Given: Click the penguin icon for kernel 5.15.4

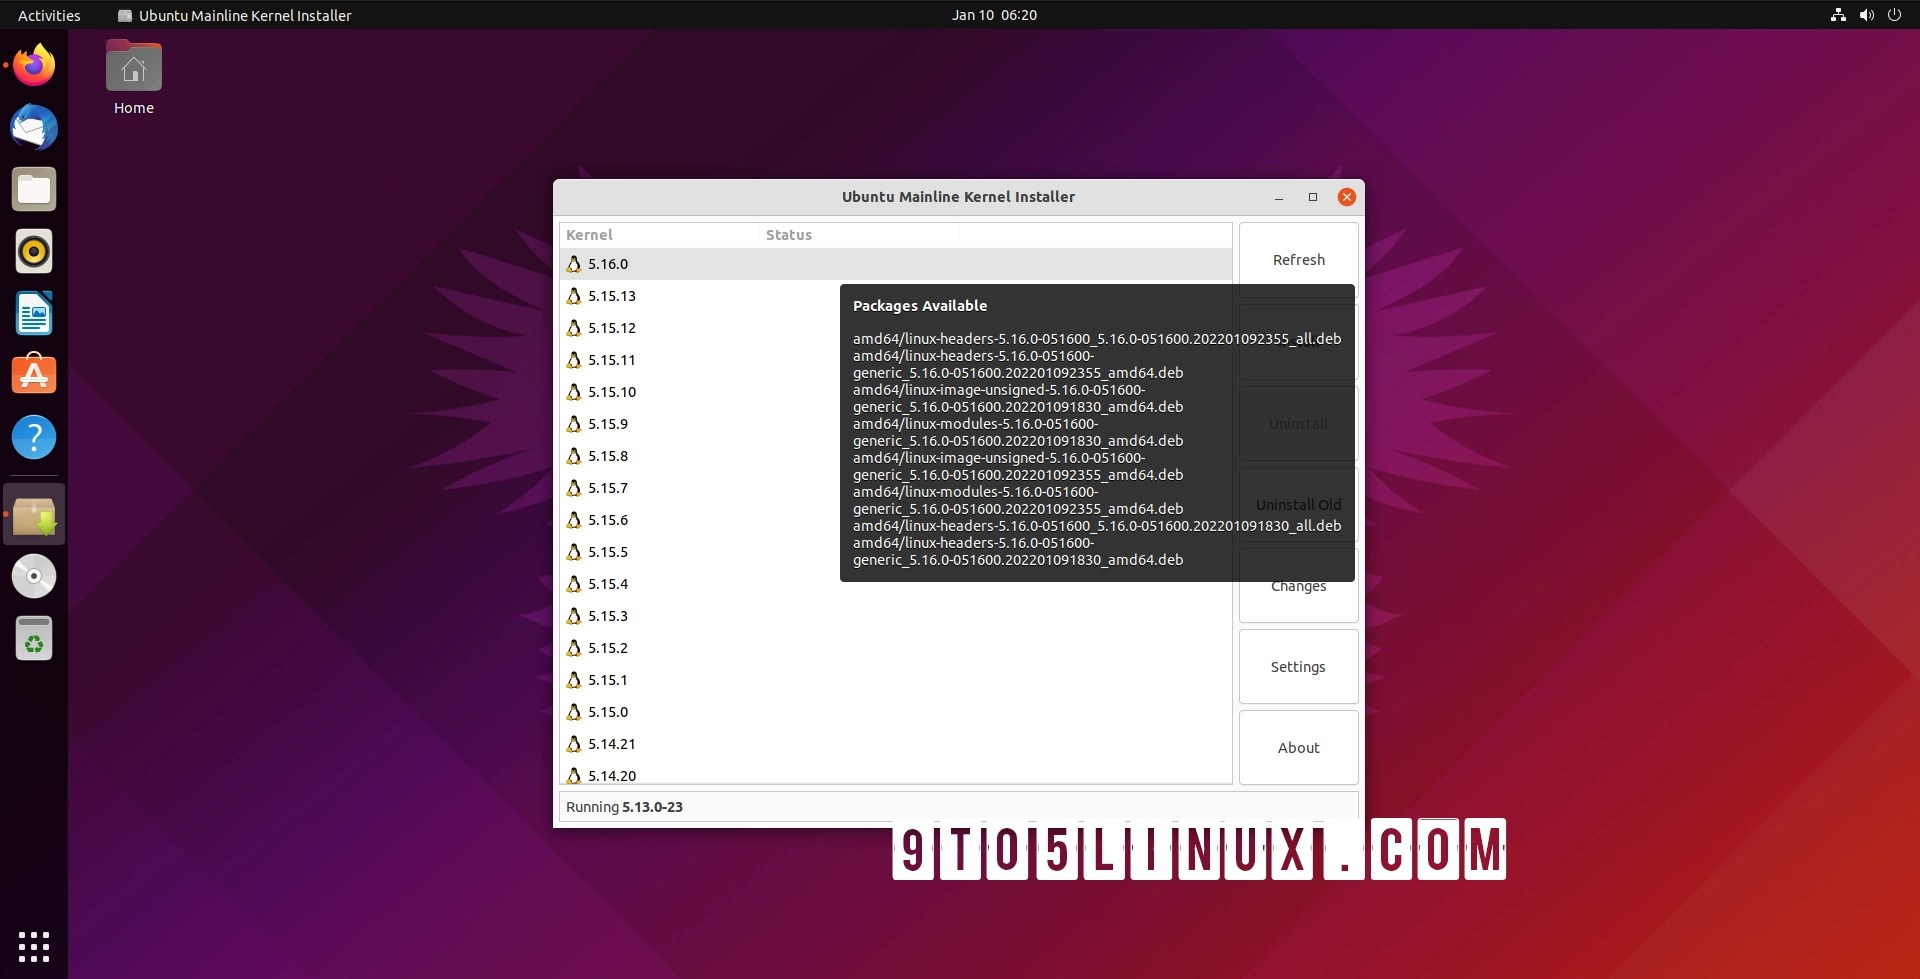Looking at the screenshot, I should [574, 584].
